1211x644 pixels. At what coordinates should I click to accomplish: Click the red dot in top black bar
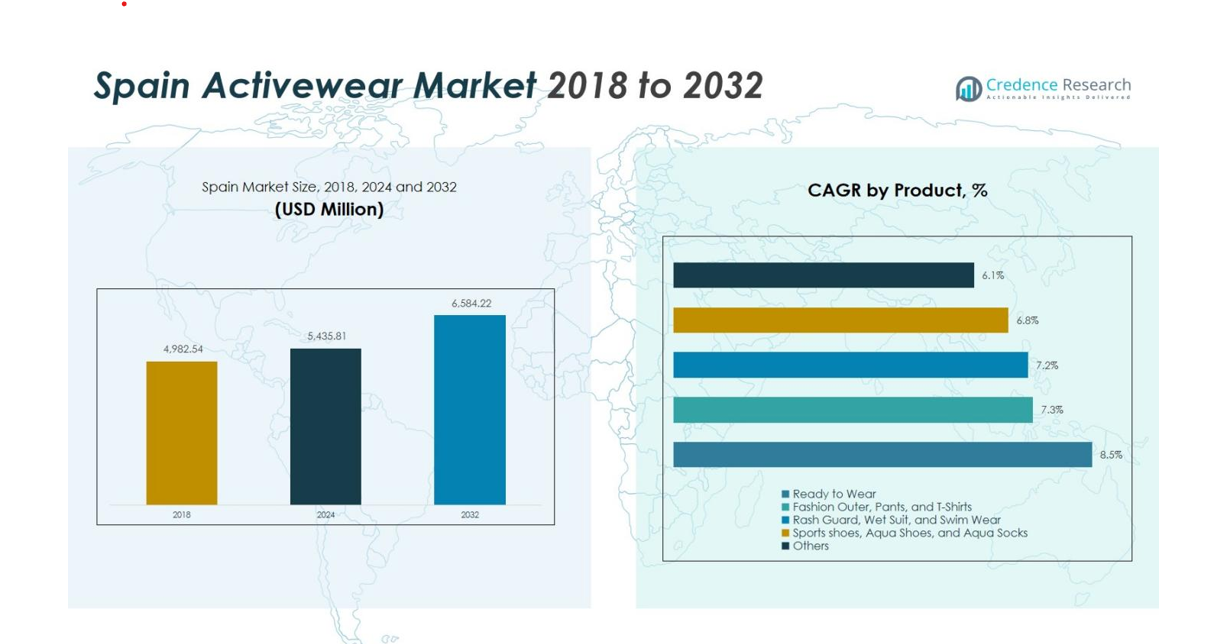pos(124,4)
